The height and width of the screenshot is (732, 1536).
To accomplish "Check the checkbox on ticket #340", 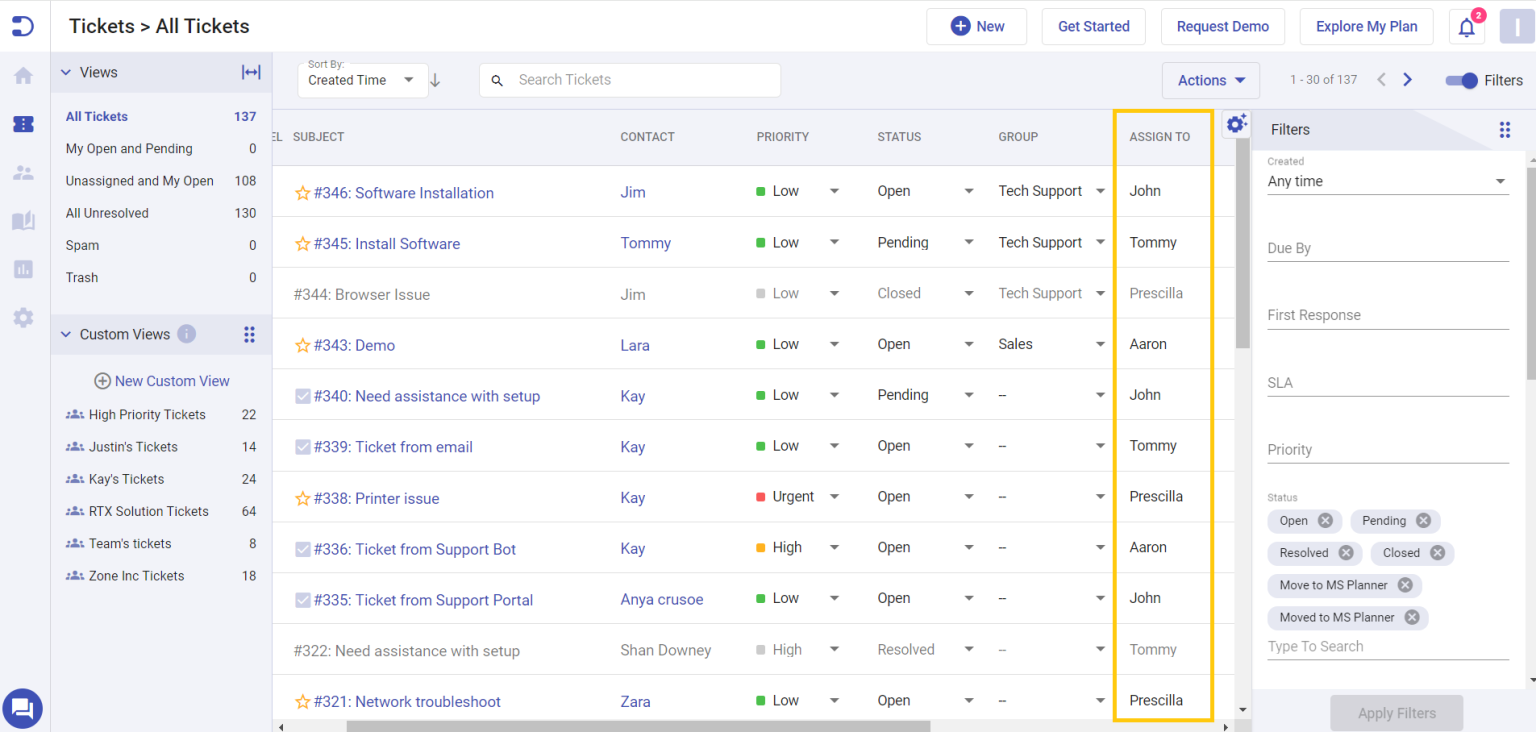I will tap(303, 395).
